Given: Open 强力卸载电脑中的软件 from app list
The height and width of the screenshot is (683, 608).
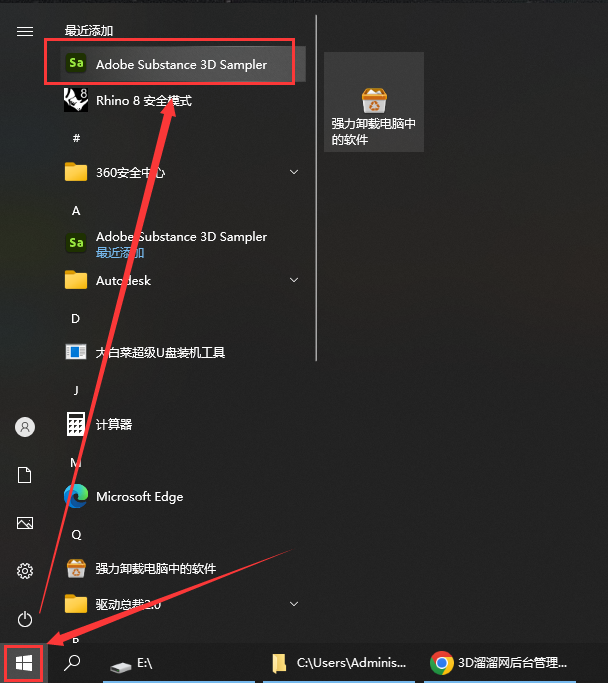Looking at the screenshot, I should click(x=183, y=568).
